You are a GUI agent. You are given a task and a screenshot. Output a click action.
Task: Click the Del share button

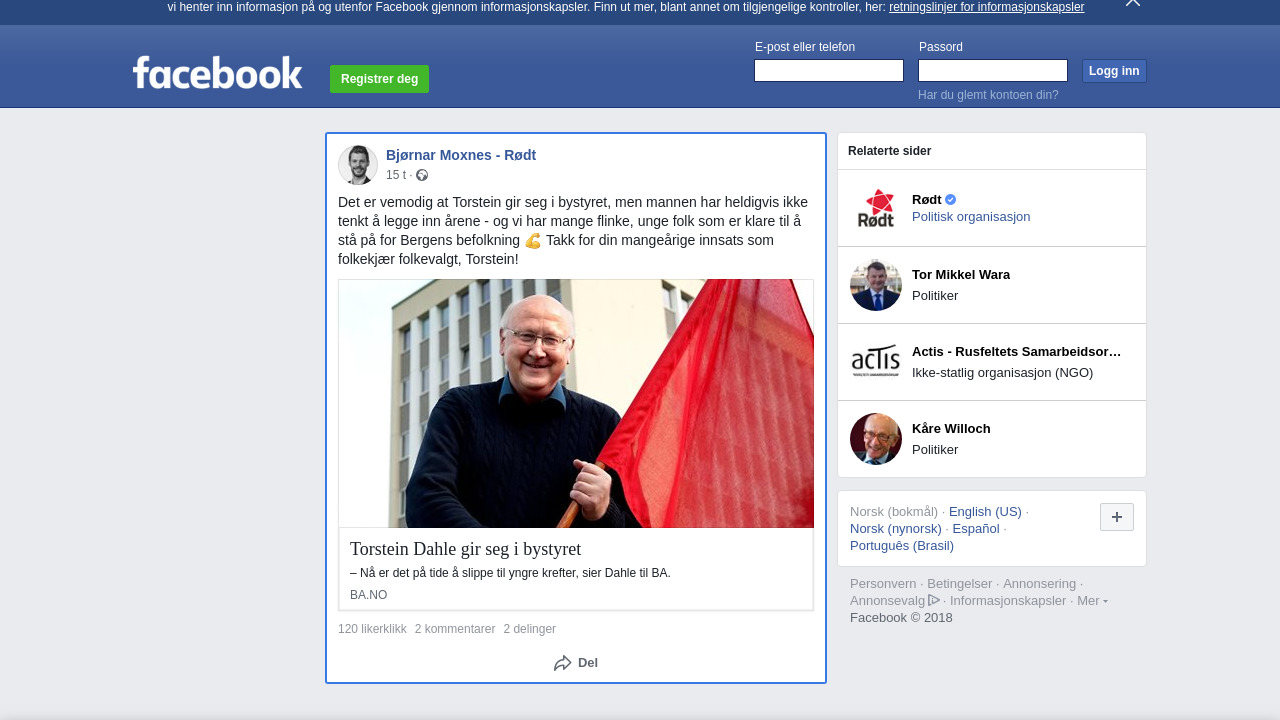(576, 663)
